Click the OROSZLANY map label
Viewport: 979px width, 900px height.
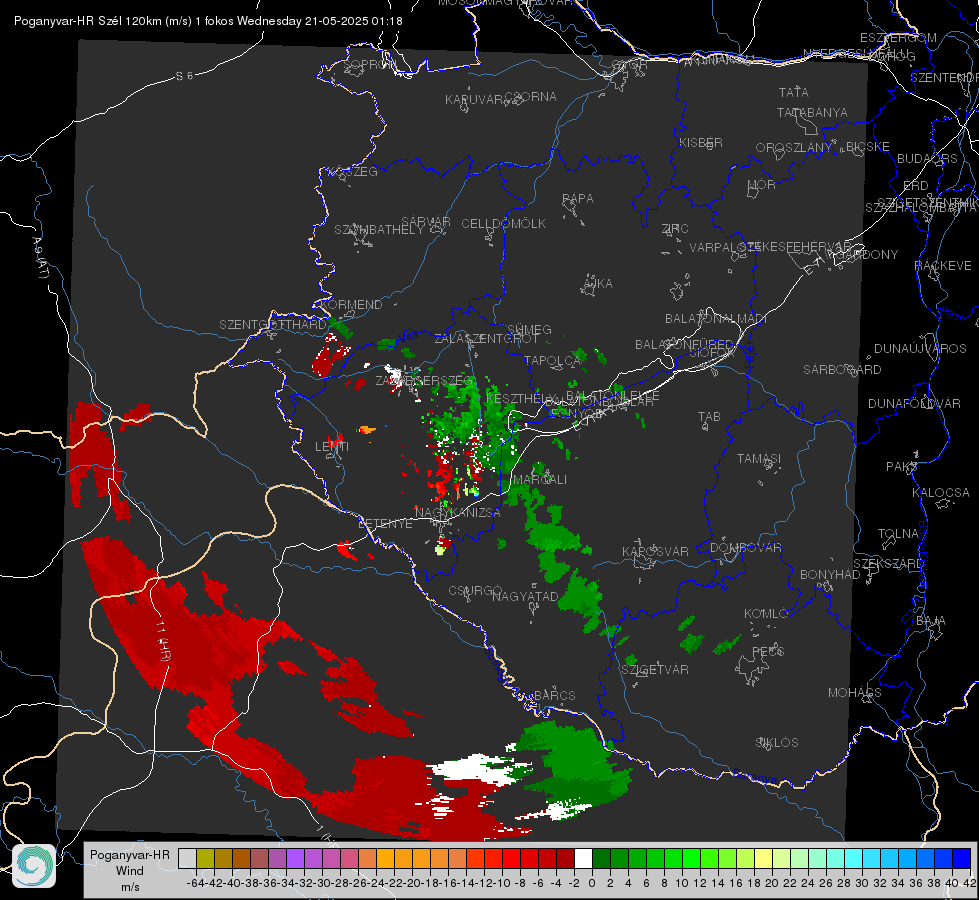pyautogui.click(x=794, y=148)
